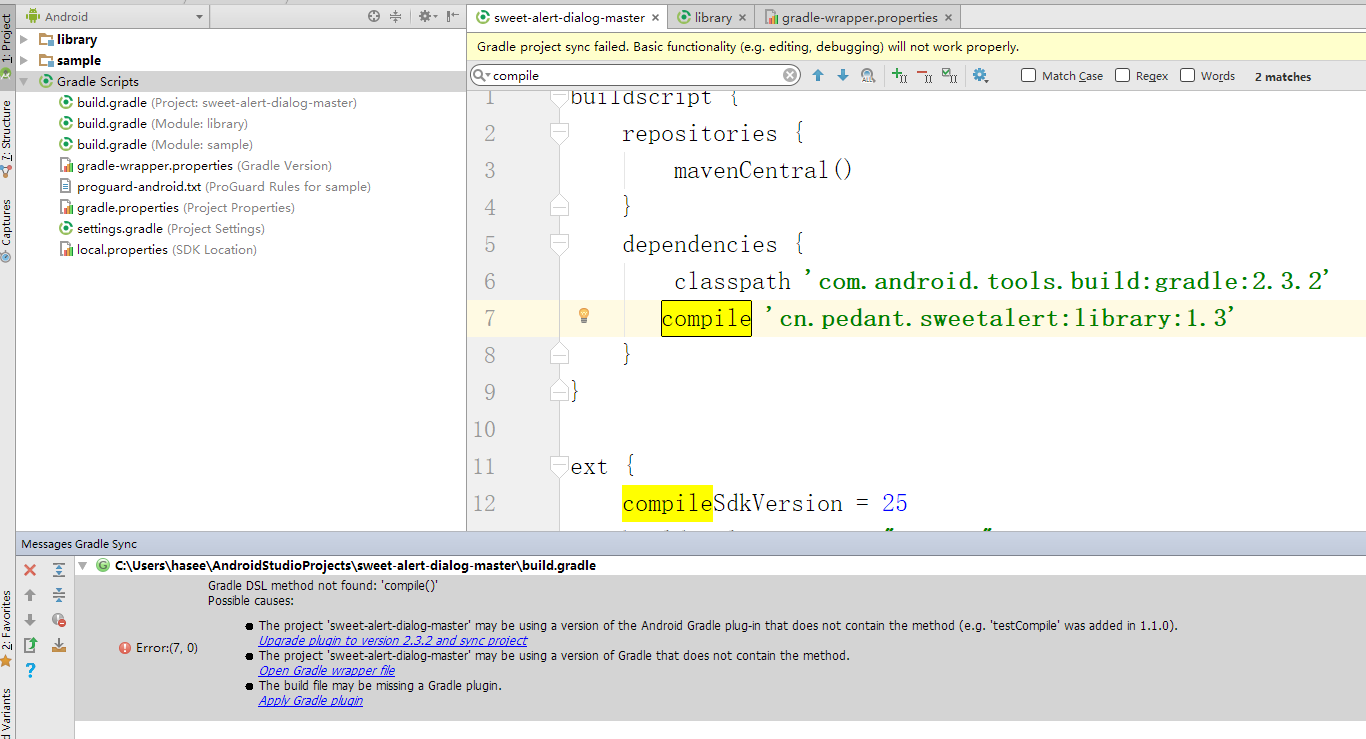The width and height of the screenshot is (1366, 739).
Task: Open search bar filter settings gear
Action: 980,75
